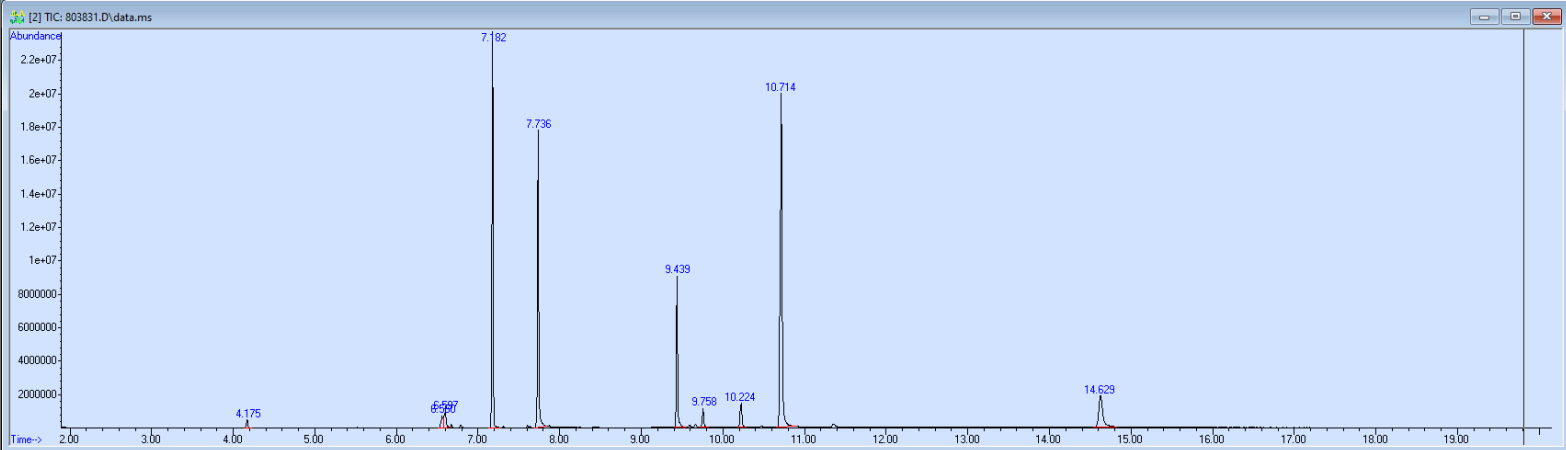Select the peak label 9.758
The width and height of the screenshot is (1566, 450).
(x=704, y=401)
